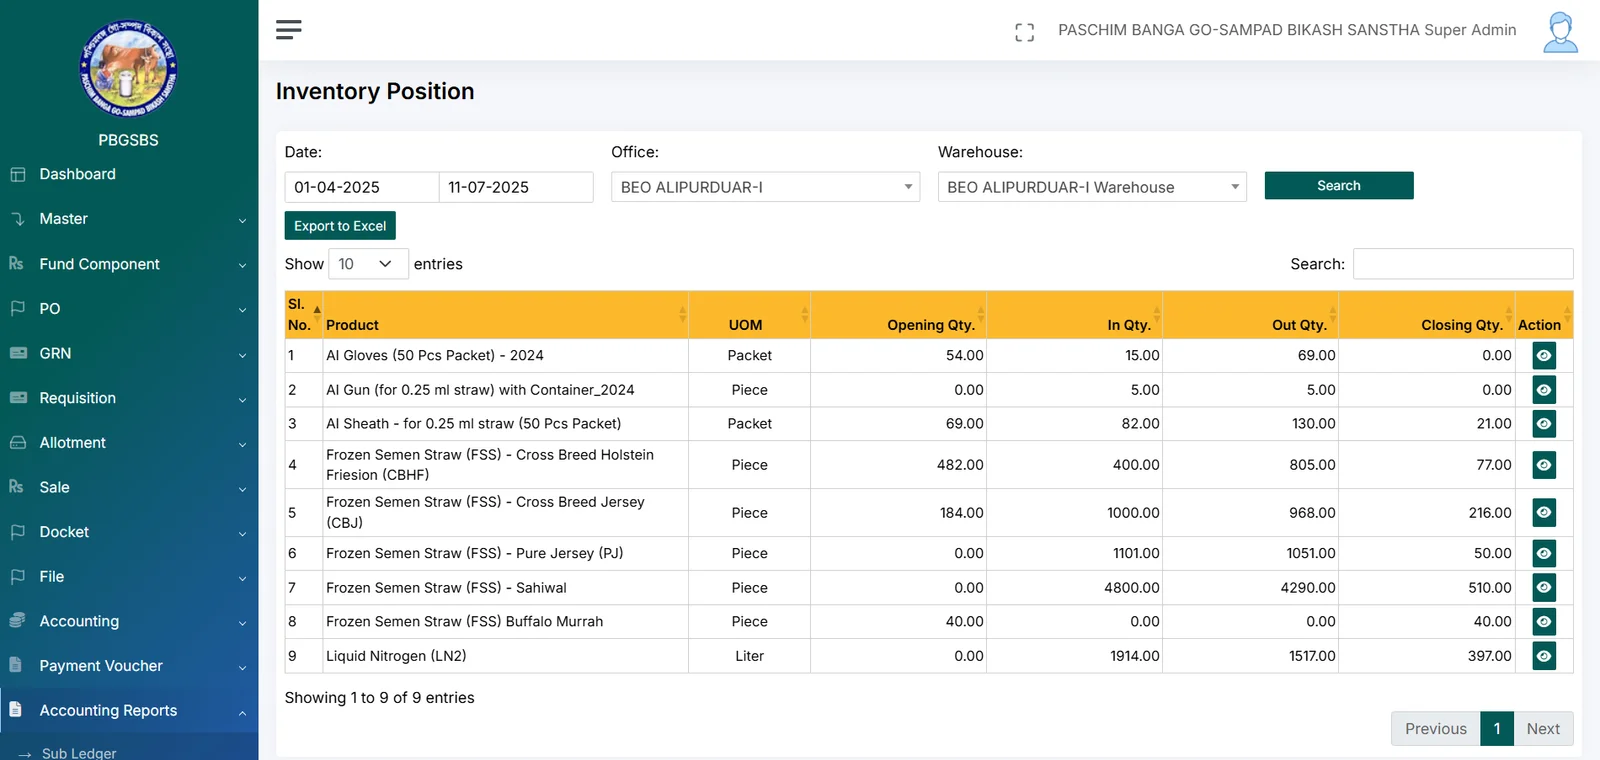Screen dimensions: 1600x760
Task: Open eye icon for Pure Jersey row
Action: point(1543,553)
